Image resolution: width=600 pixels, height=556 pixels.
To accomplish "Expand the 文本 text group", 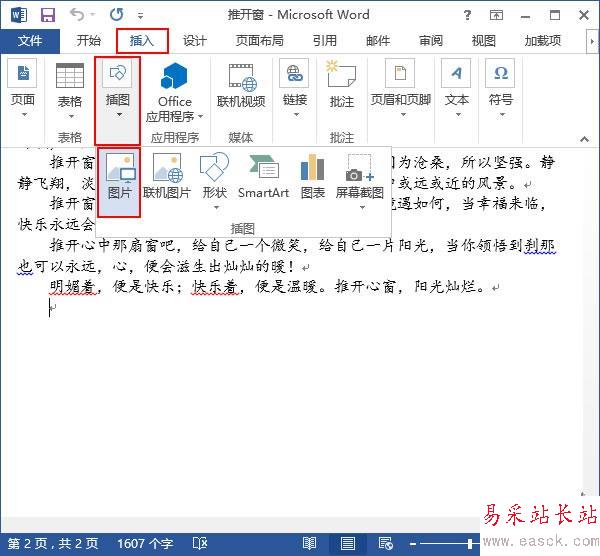I will pos(457,89).
